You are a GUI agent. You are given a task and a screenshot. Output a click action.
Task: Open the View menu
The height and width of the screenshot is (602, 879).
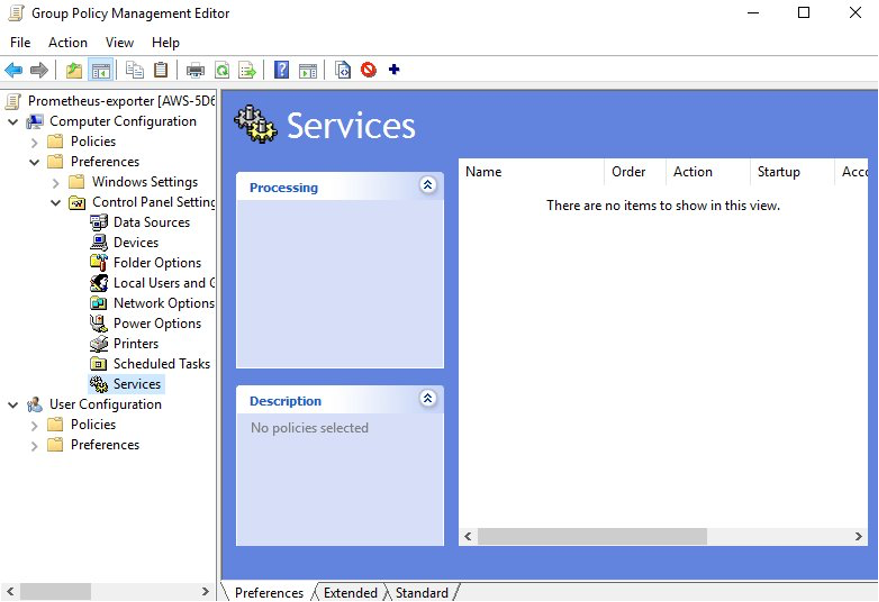point(118,42)
